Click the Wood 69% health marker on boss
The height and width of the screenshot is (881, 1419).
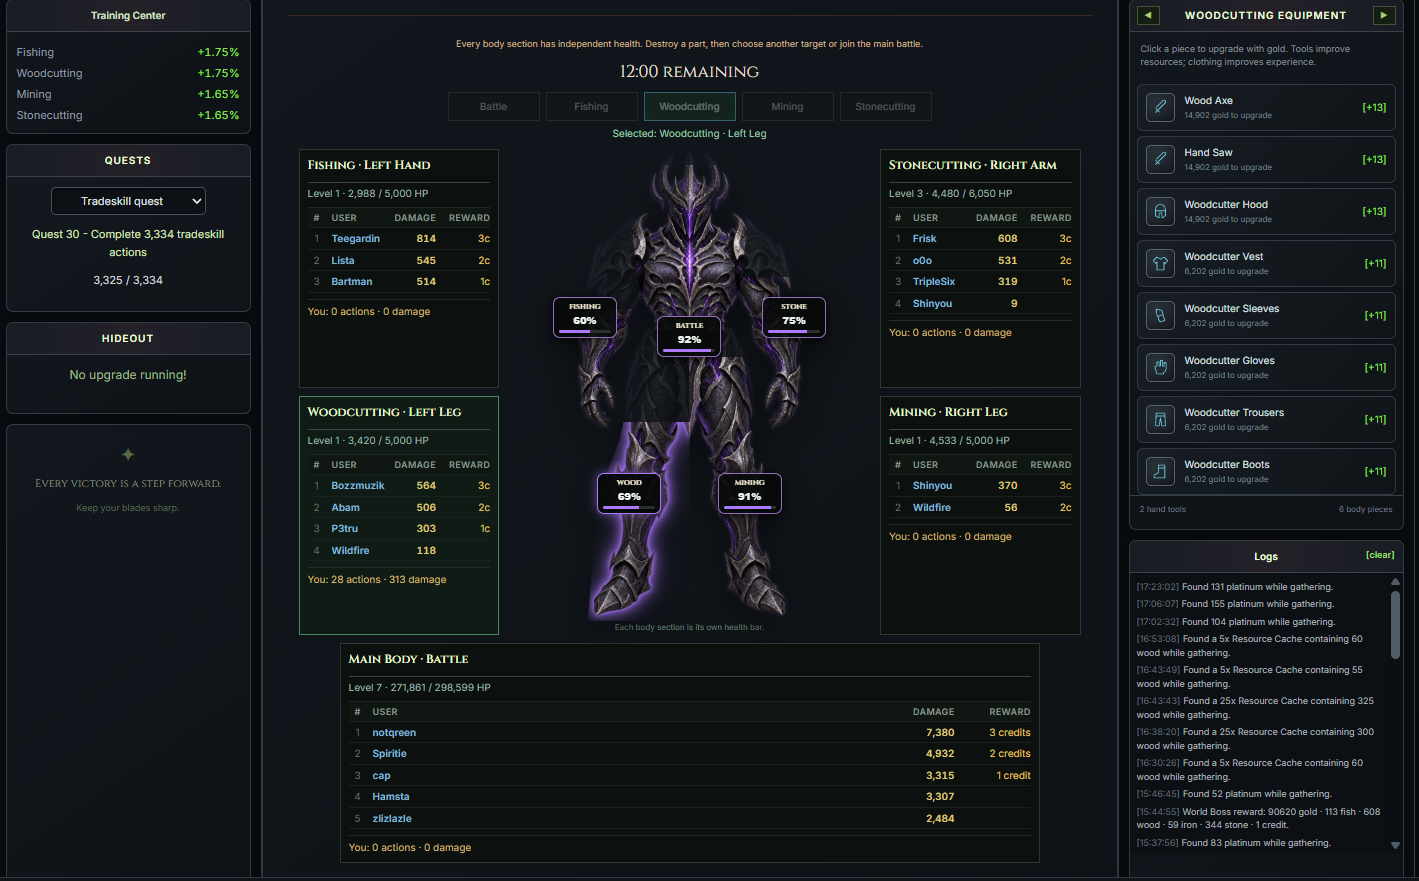pyautogui.click(x=629, y=493)
